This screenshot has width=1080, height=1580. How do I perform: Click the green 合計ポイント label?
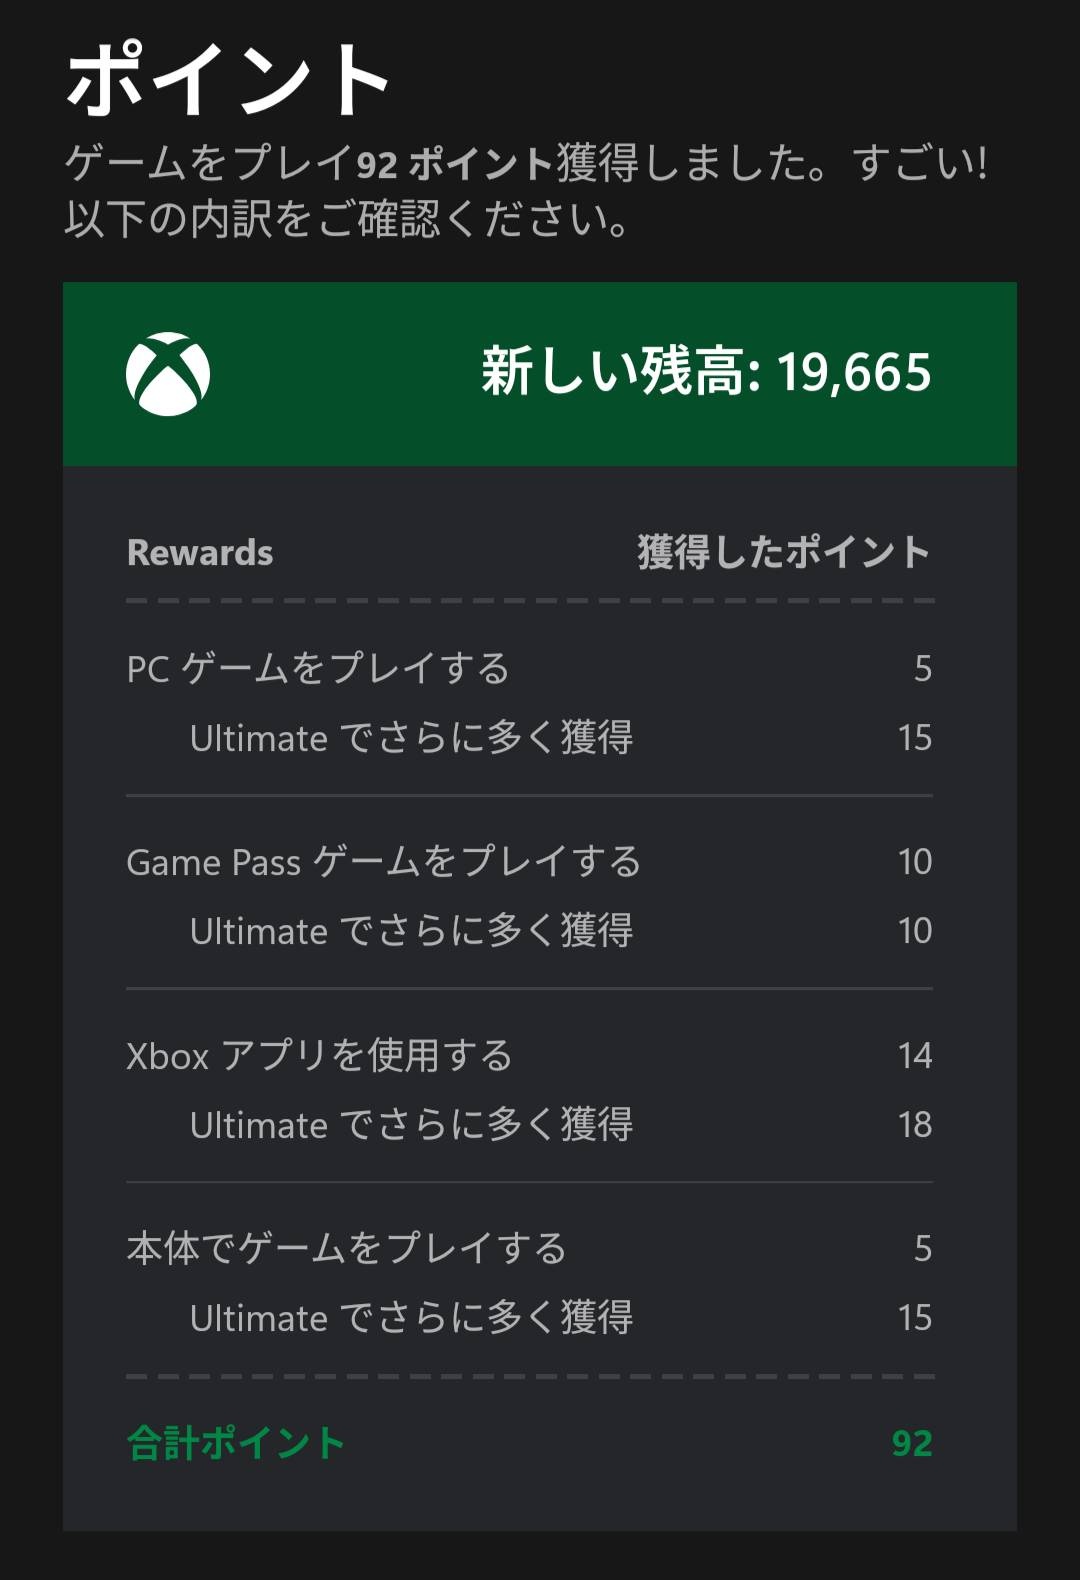pos(236,1443)
